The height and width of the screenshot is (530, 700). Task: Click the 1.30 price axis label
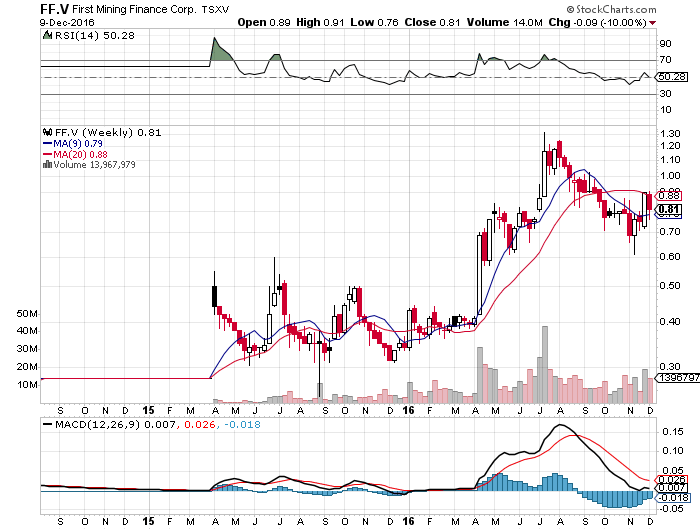point(670,134)
